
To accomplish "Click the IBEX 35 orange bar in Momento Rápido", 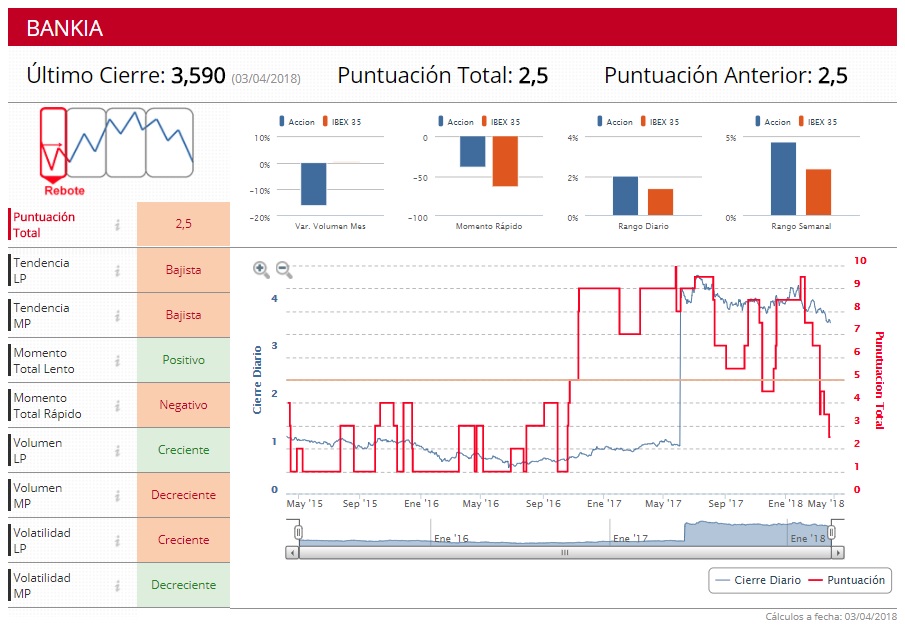I will (x=505, y=161).
